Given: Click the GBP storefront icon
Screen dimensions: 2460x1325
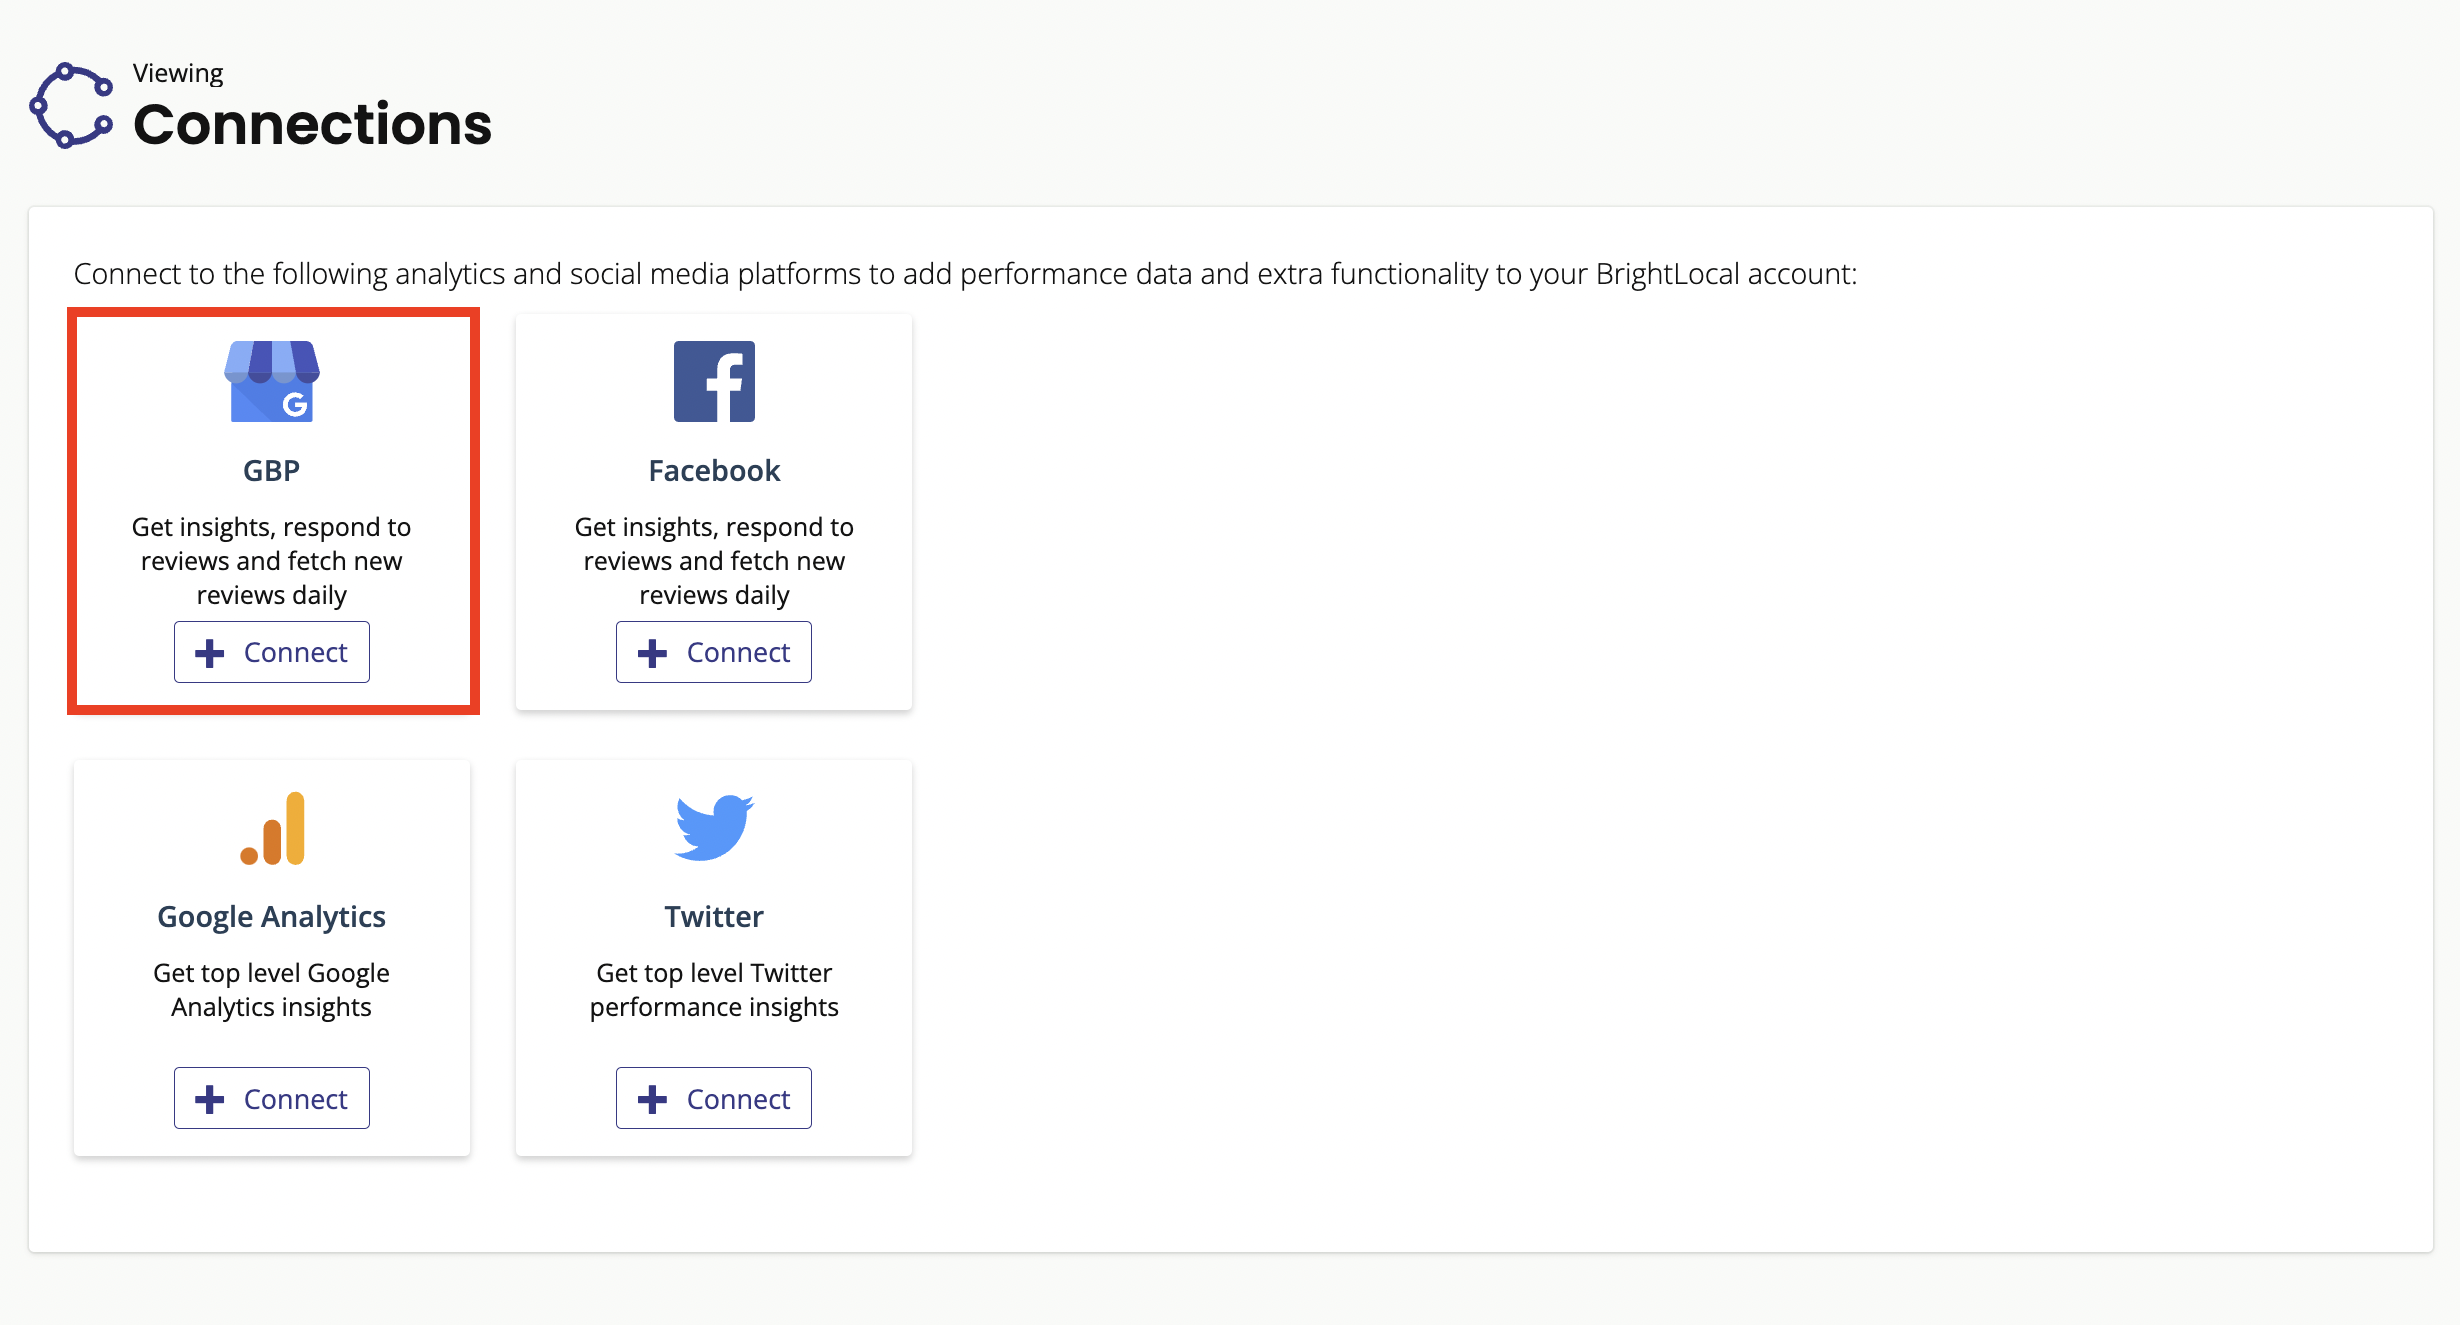Looking at the screenshot, I should [x=272, y=381].
